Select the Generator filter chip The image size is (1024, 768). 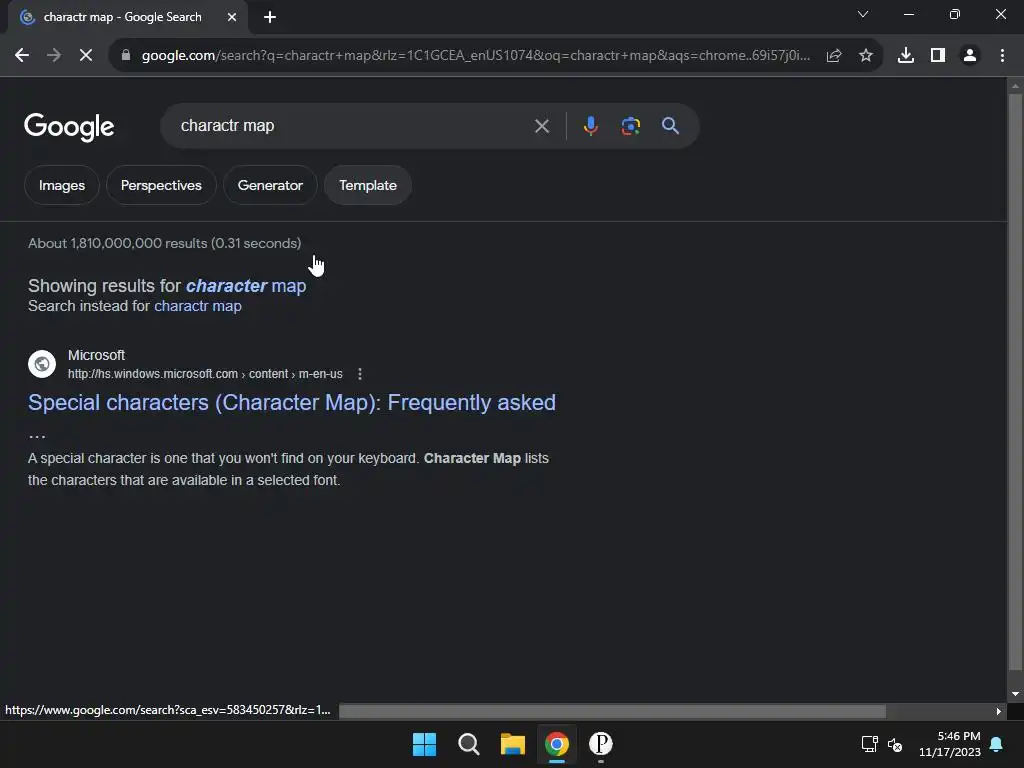click(270, 185)
